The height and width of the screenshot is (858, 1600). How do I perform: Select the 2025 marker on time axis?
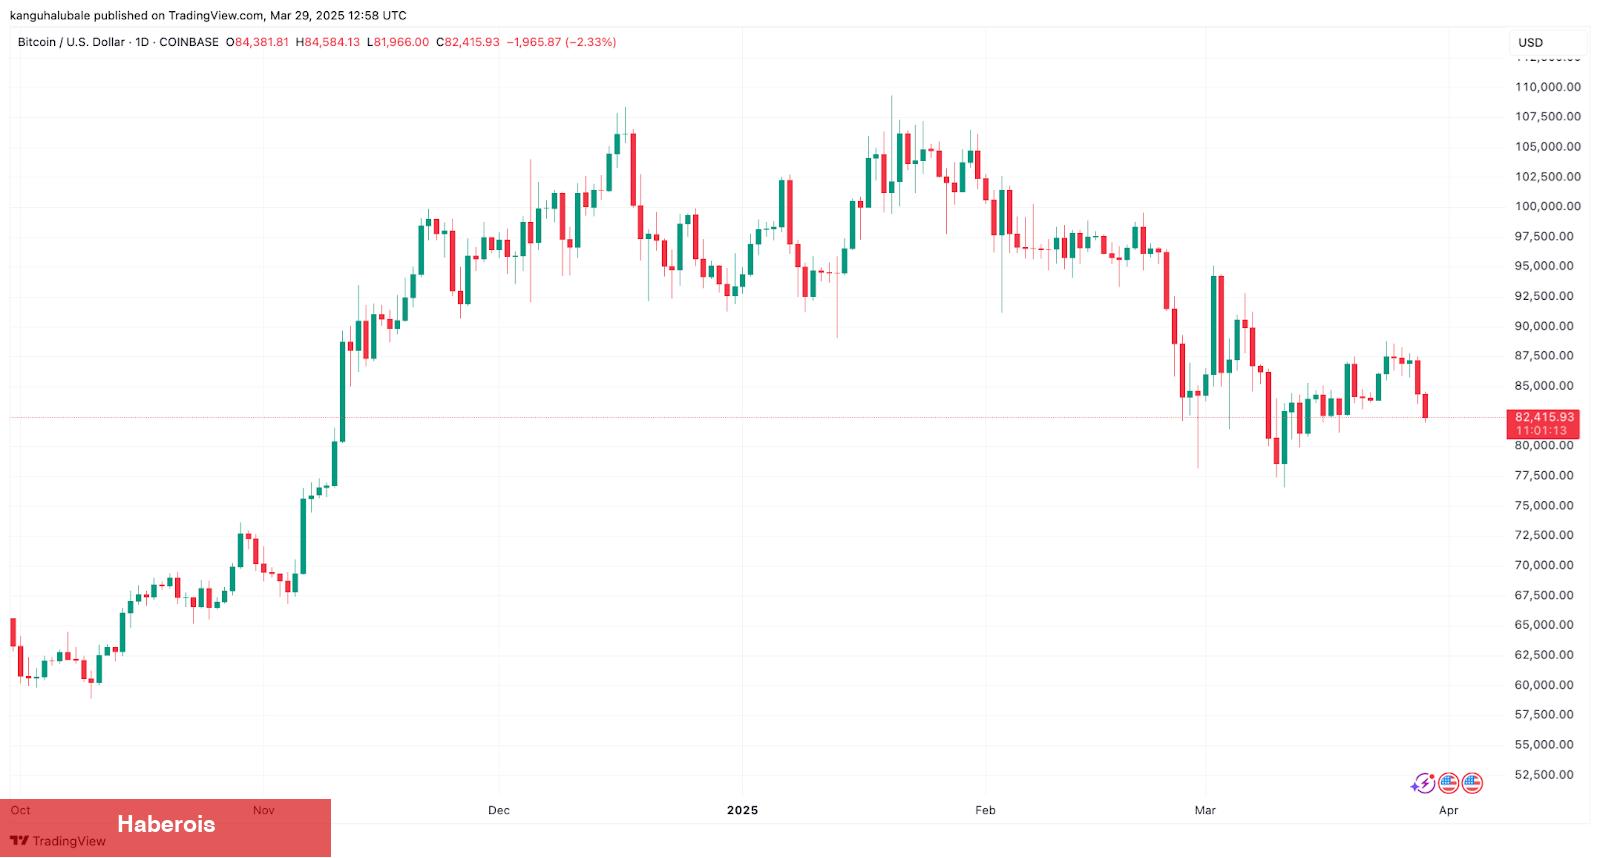[742, 810]
